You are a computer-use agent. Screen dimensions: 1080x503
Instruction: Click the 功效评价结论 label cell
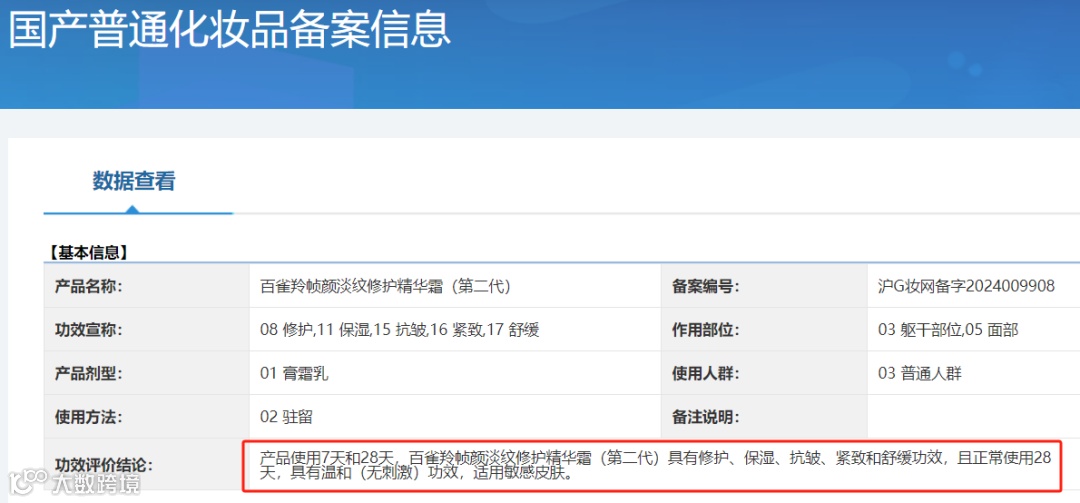point(146,464)
